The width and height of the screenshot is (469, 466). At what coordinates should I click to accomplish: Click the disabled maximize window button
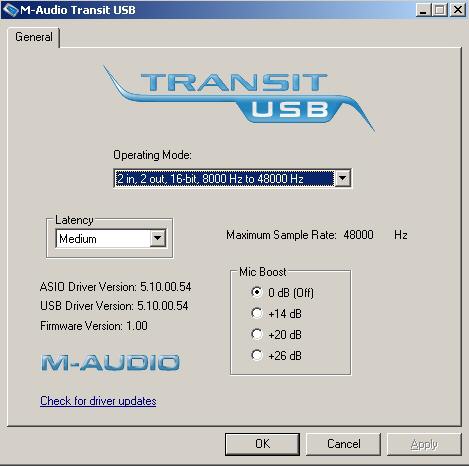point(440,10)
